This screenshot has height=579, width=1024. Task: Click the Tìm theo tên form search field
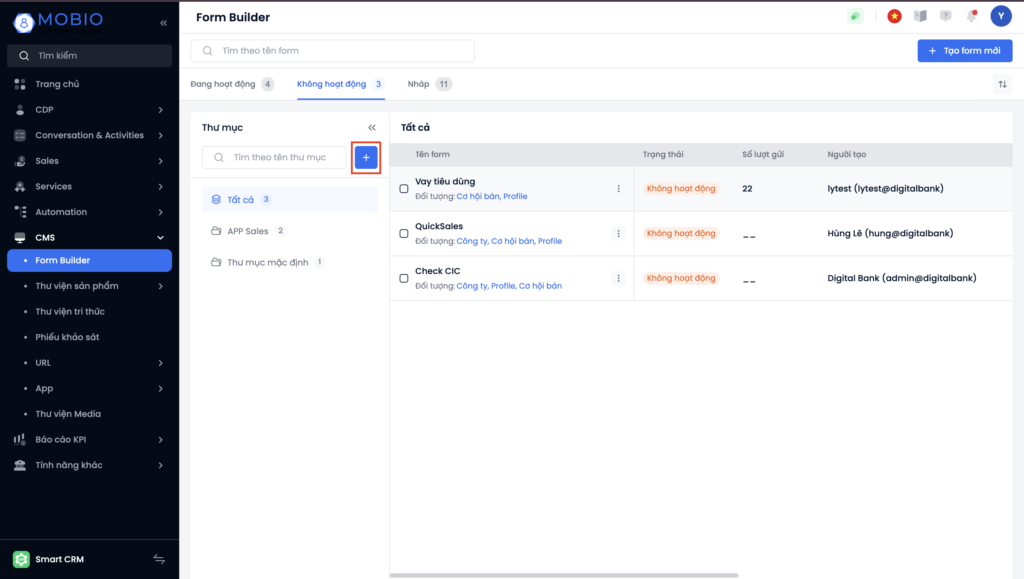[333, 50]
